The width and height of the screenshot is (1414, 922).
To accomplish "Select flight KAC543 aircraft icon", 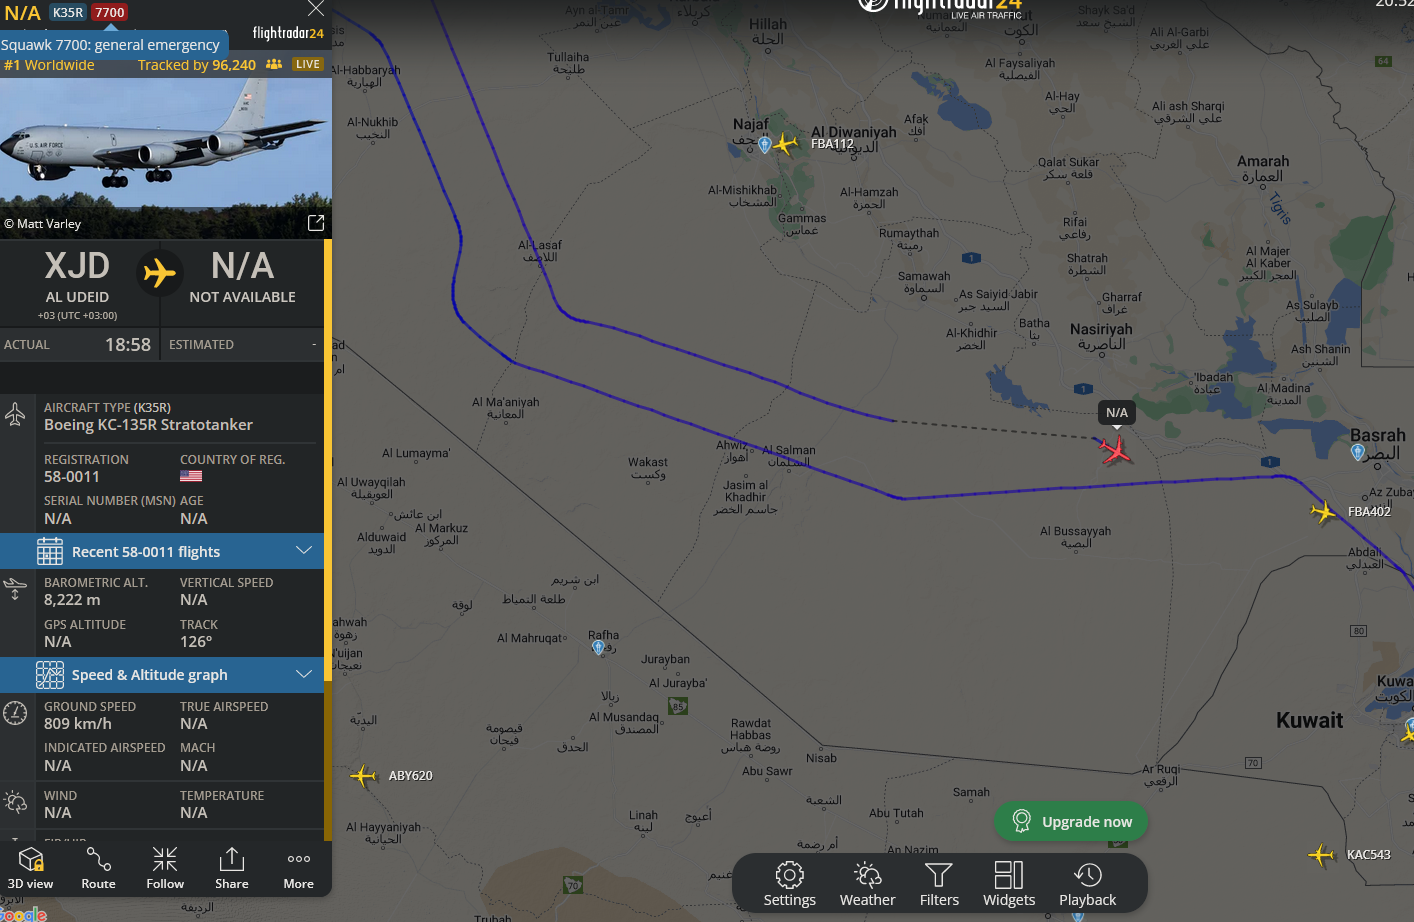I will tap(1322, 854).
